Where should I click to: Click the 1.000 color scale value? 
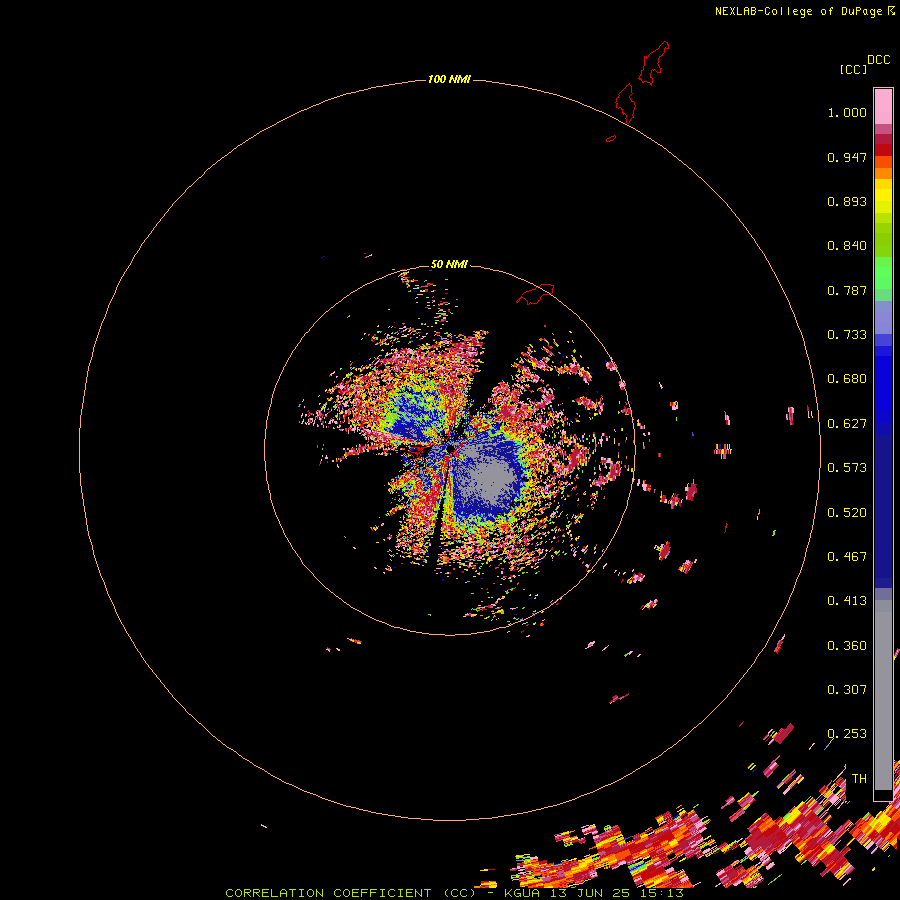847,112
